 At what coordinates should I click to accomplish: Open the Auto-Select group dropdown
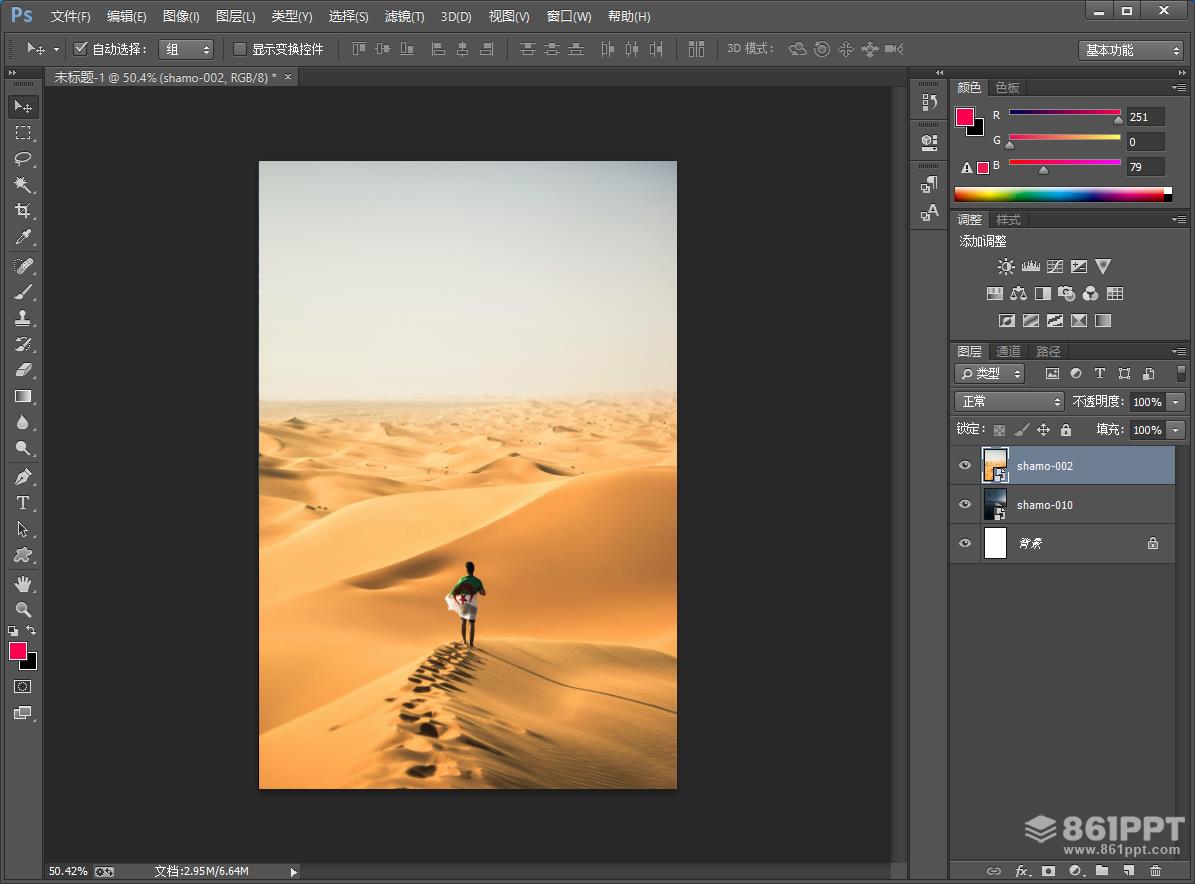pyautogui.click(x=186, y=50)
